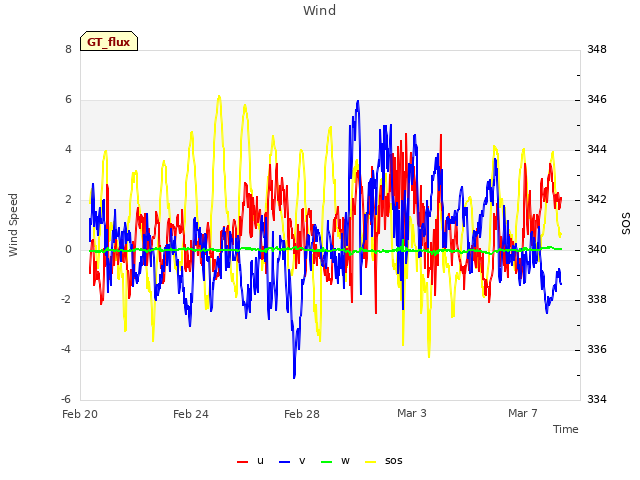Click the Feb 28 date tick label
The width and height of the screenshot is (640, 480).
pos(302,414)
